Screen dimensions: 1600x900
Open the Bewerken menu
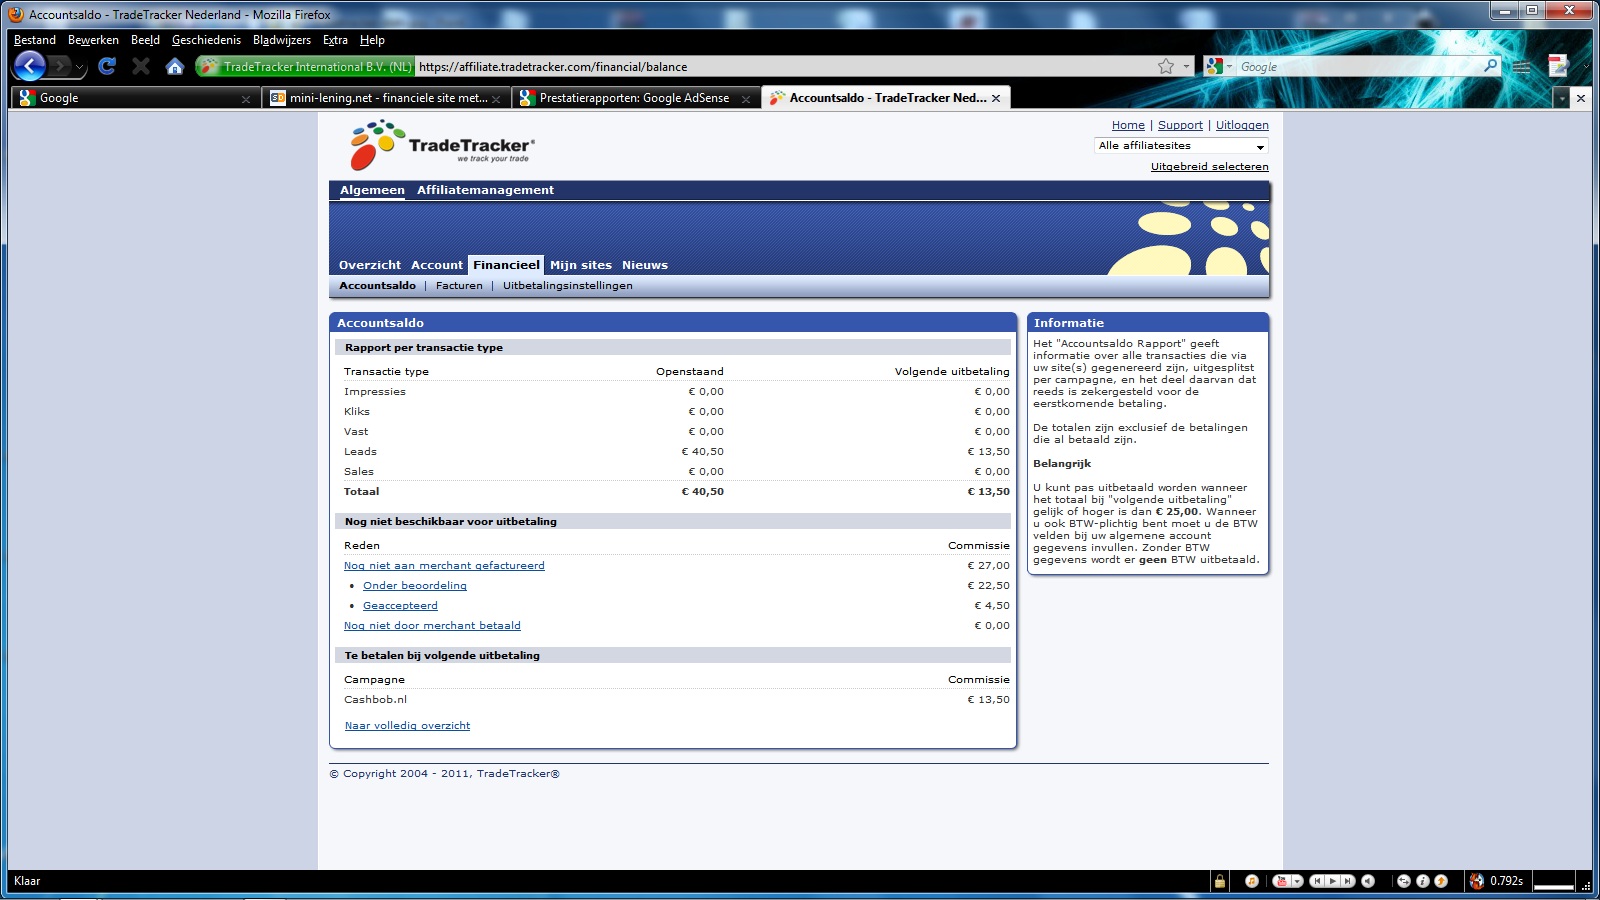93,40
